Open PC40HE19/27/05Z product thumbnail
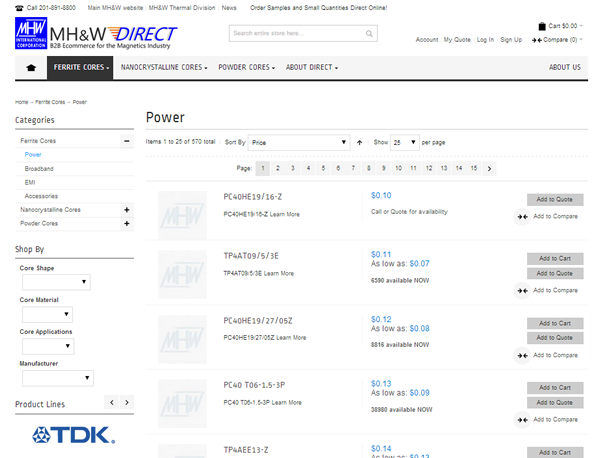Image resolution: width=600 pixels, height=458 pixels. tap(182, 339)
